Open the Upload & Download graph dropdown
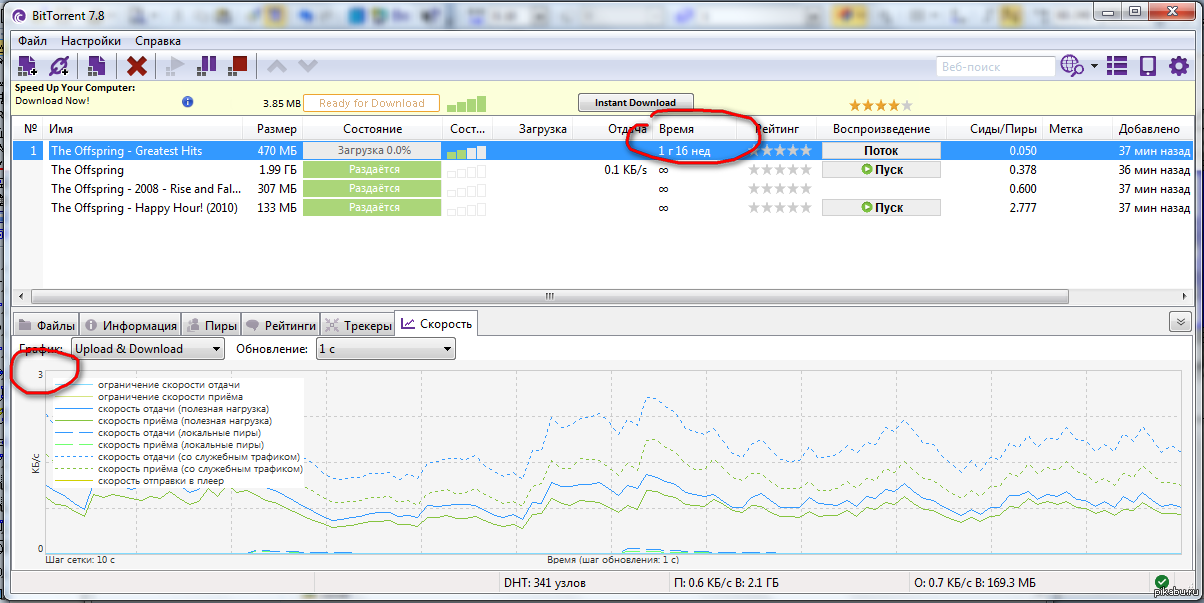Viewport: 1204px width, 603px height. tap(148, 349)
